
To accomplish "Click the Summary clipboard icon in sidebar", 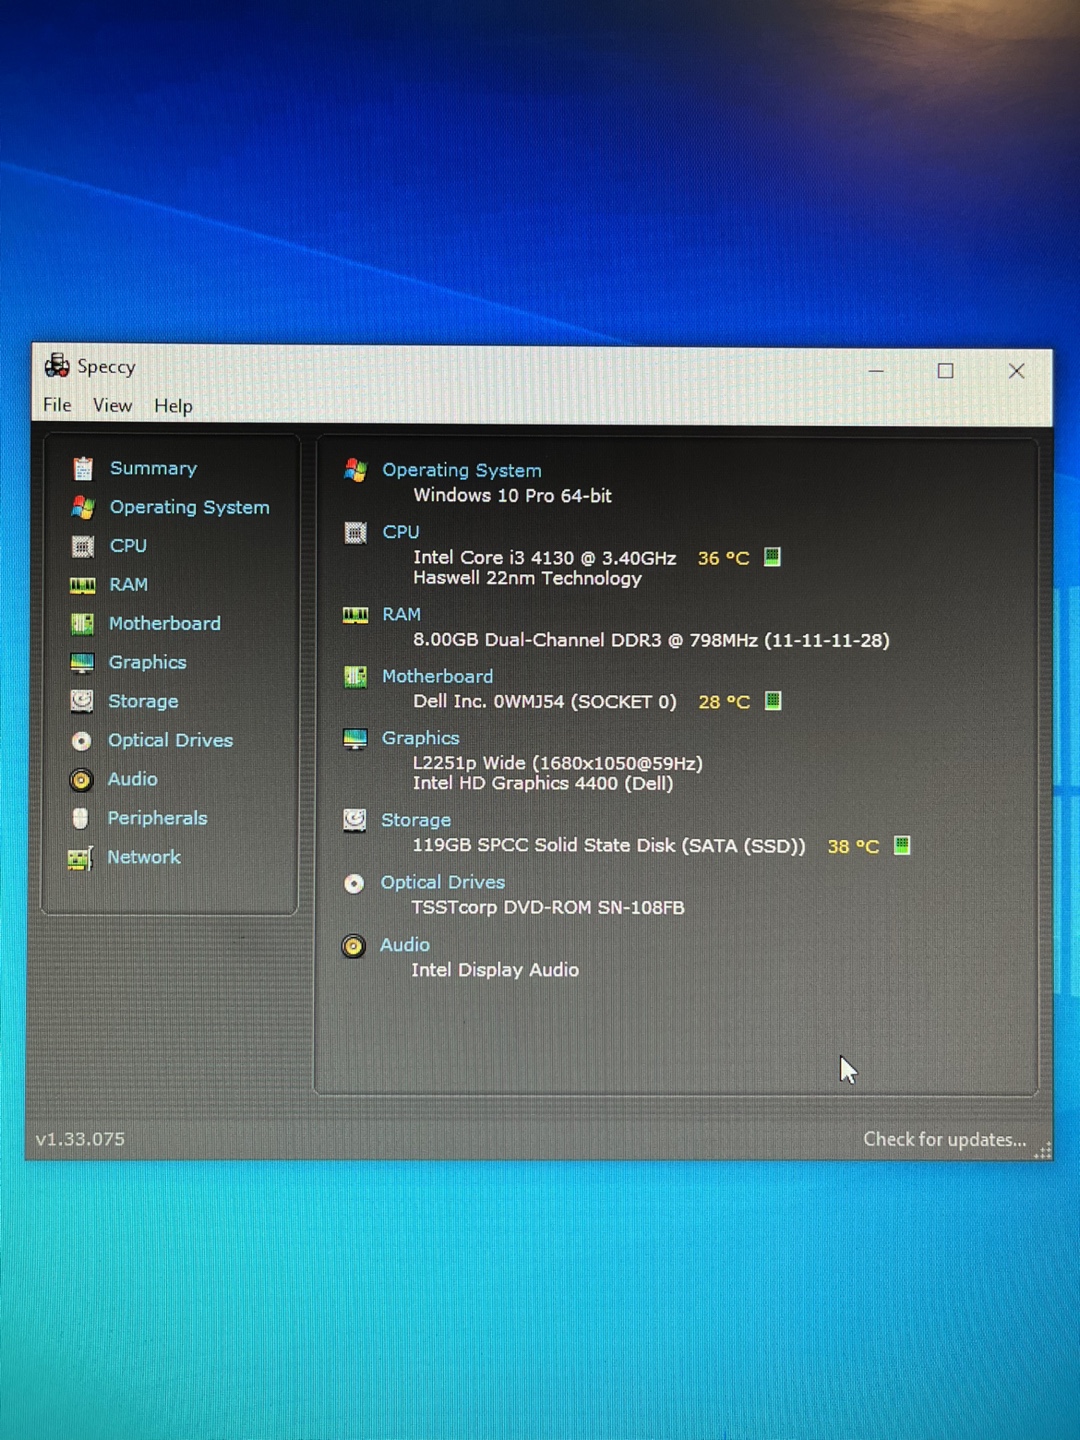I will tap(83, 468).
